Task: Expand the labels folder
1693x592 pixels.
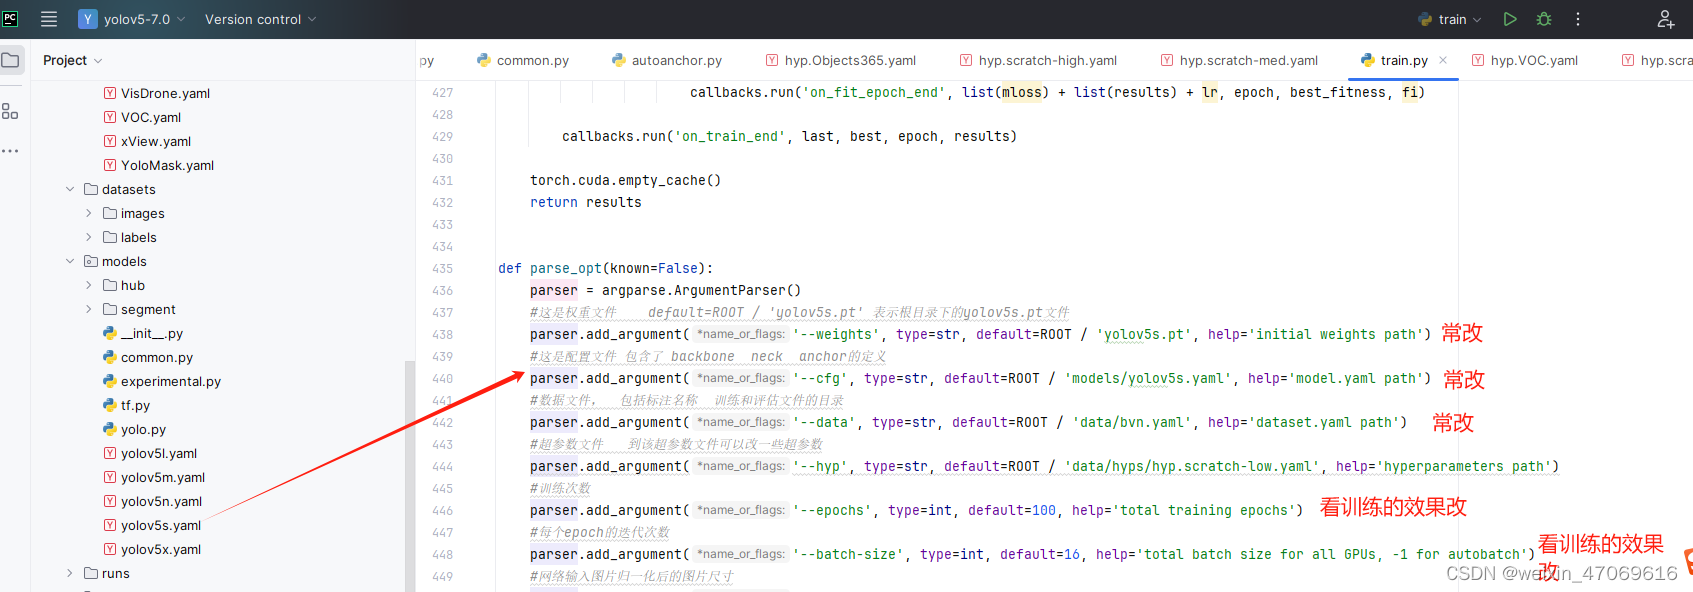Action: click(89, 237)
